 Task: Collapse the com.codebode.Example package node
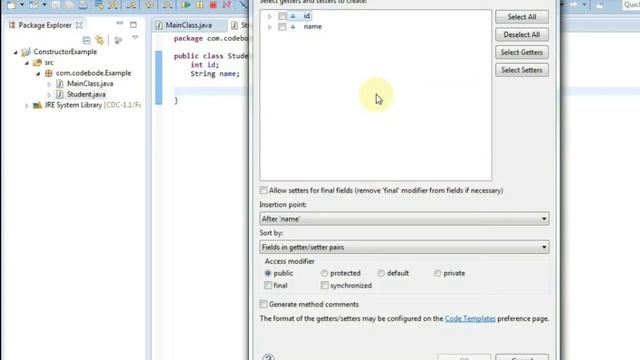coord(38,73)
